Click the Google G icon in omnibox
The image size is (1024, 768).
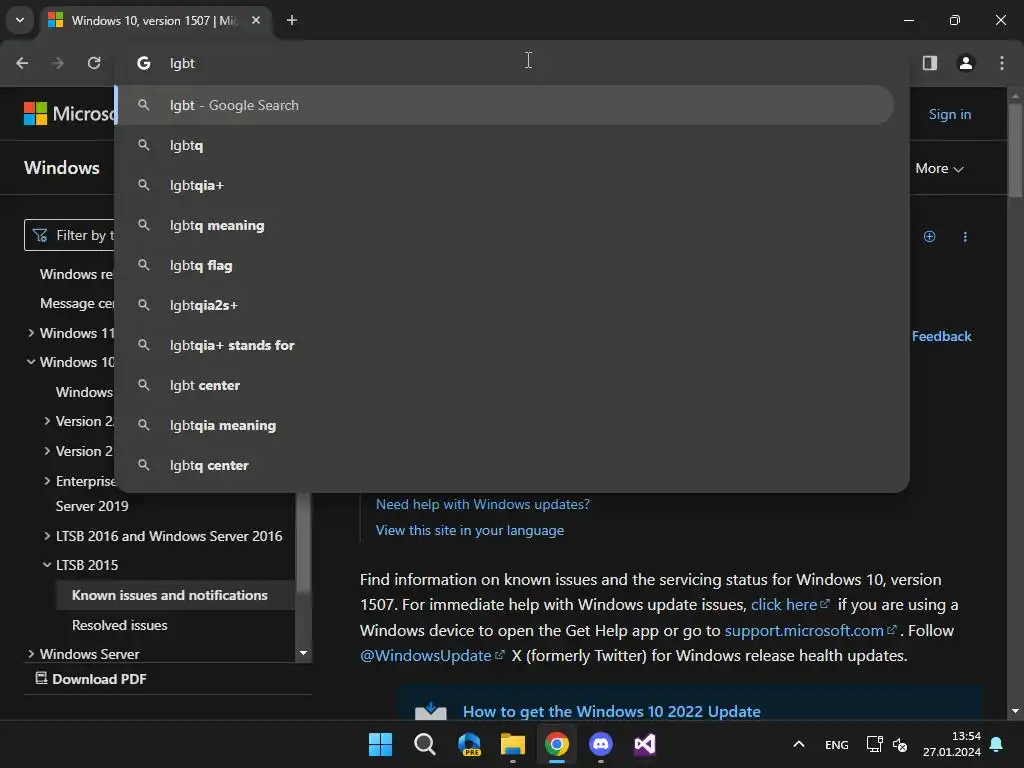pos(144,63)
